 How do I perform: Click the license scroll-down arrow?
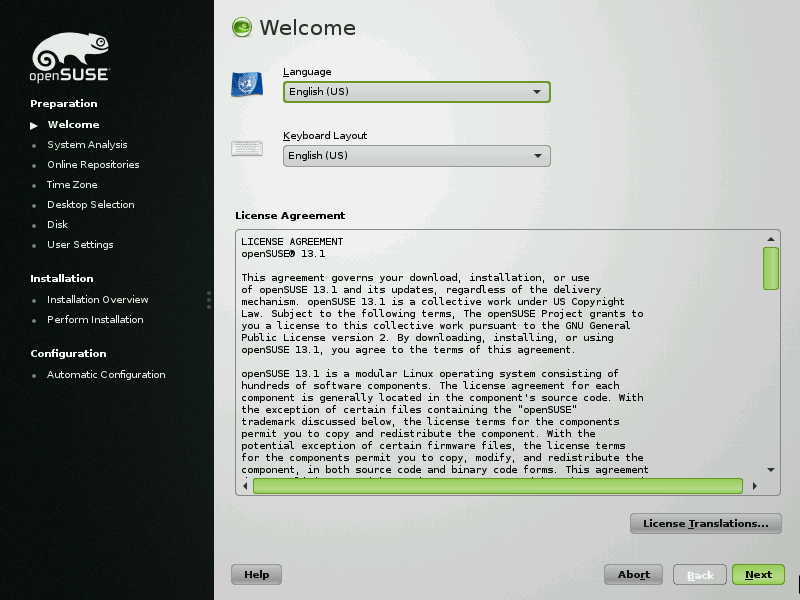pyautogui.click(x=771, y=469)
